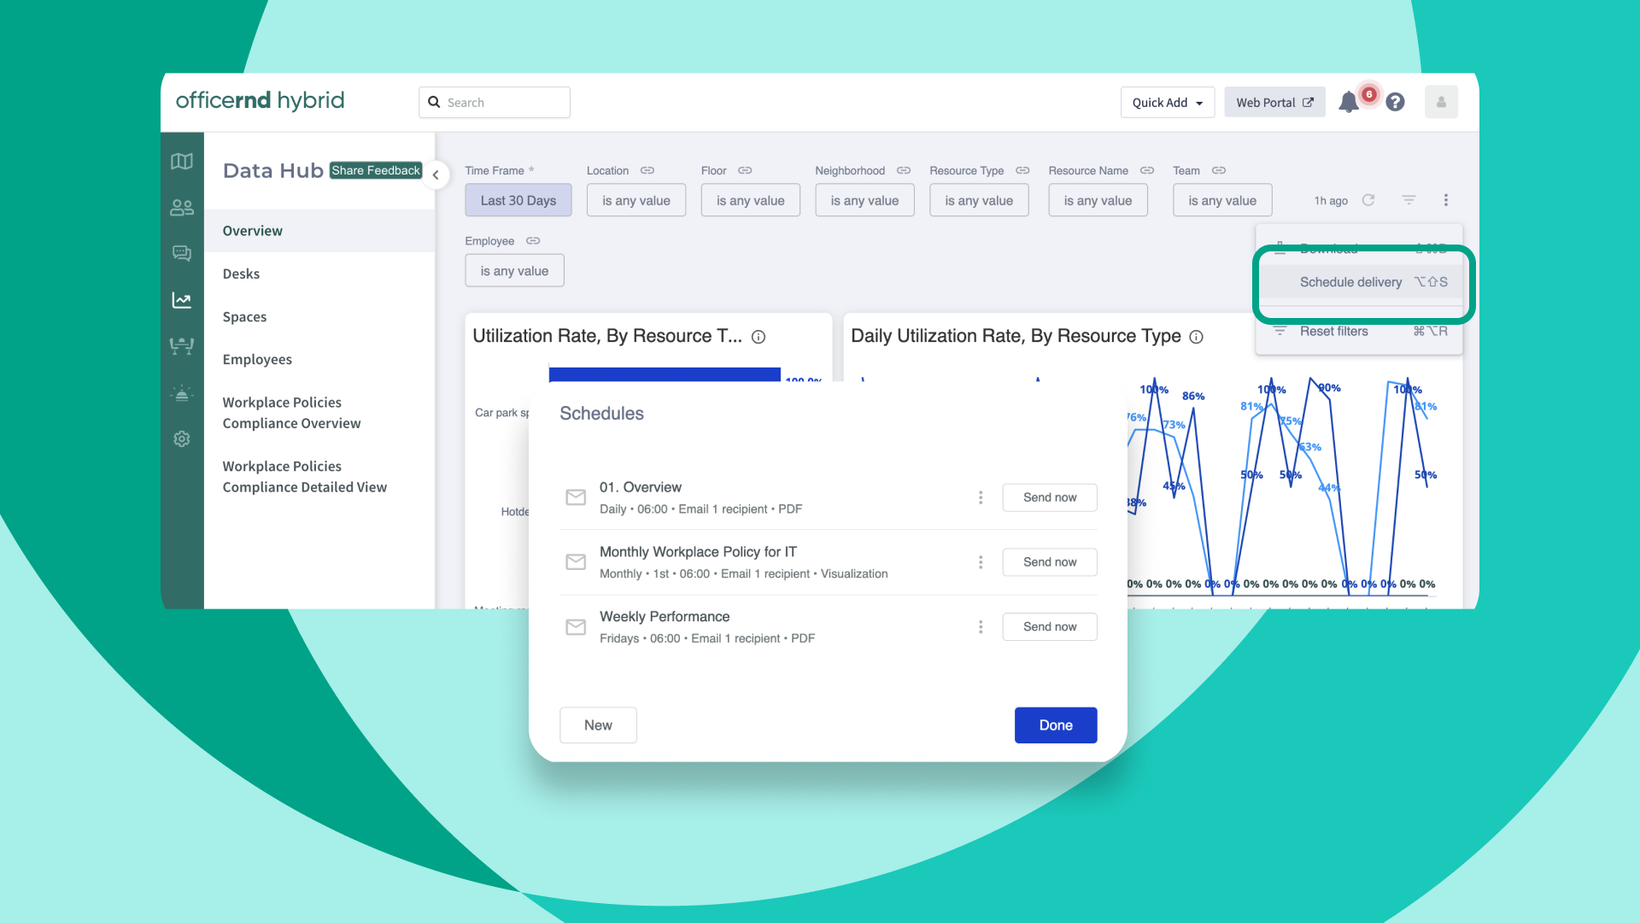The image size is (1640, 923).
Task: Refresh the dashboard data icon
Action: (1368, 200)
